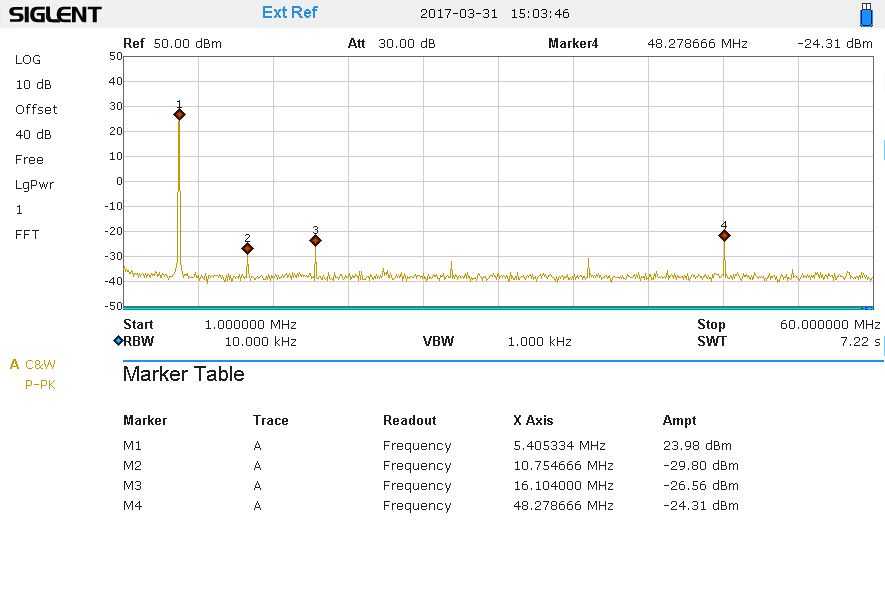Click the Free trigger label

pos(29,160)
